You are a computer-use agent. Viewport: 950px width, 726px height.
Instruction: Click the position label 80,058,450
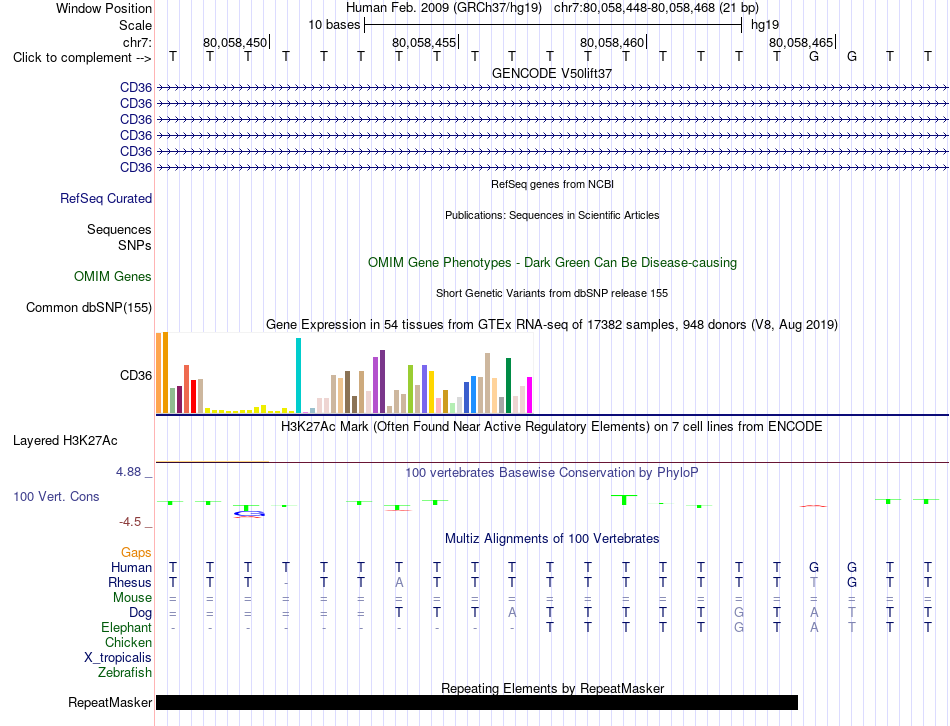pos(234,42)
